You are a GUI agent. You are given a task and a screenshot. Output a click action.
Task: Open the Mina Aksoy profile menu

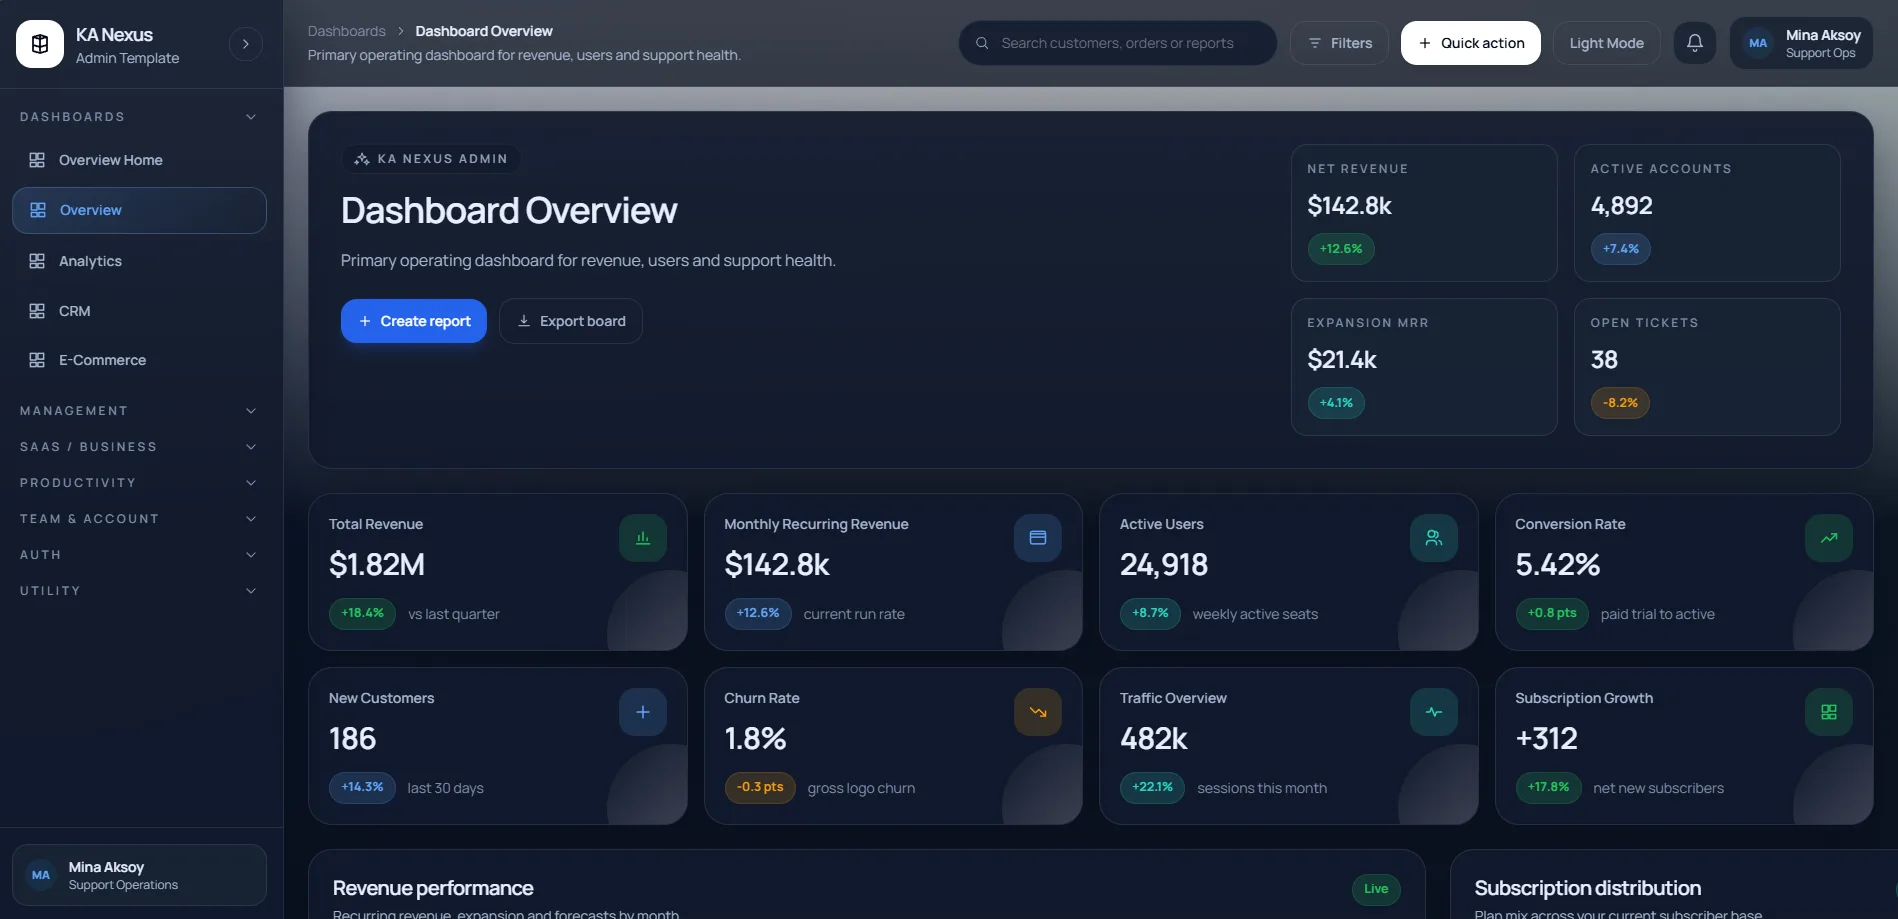[x=1800, y=43]
